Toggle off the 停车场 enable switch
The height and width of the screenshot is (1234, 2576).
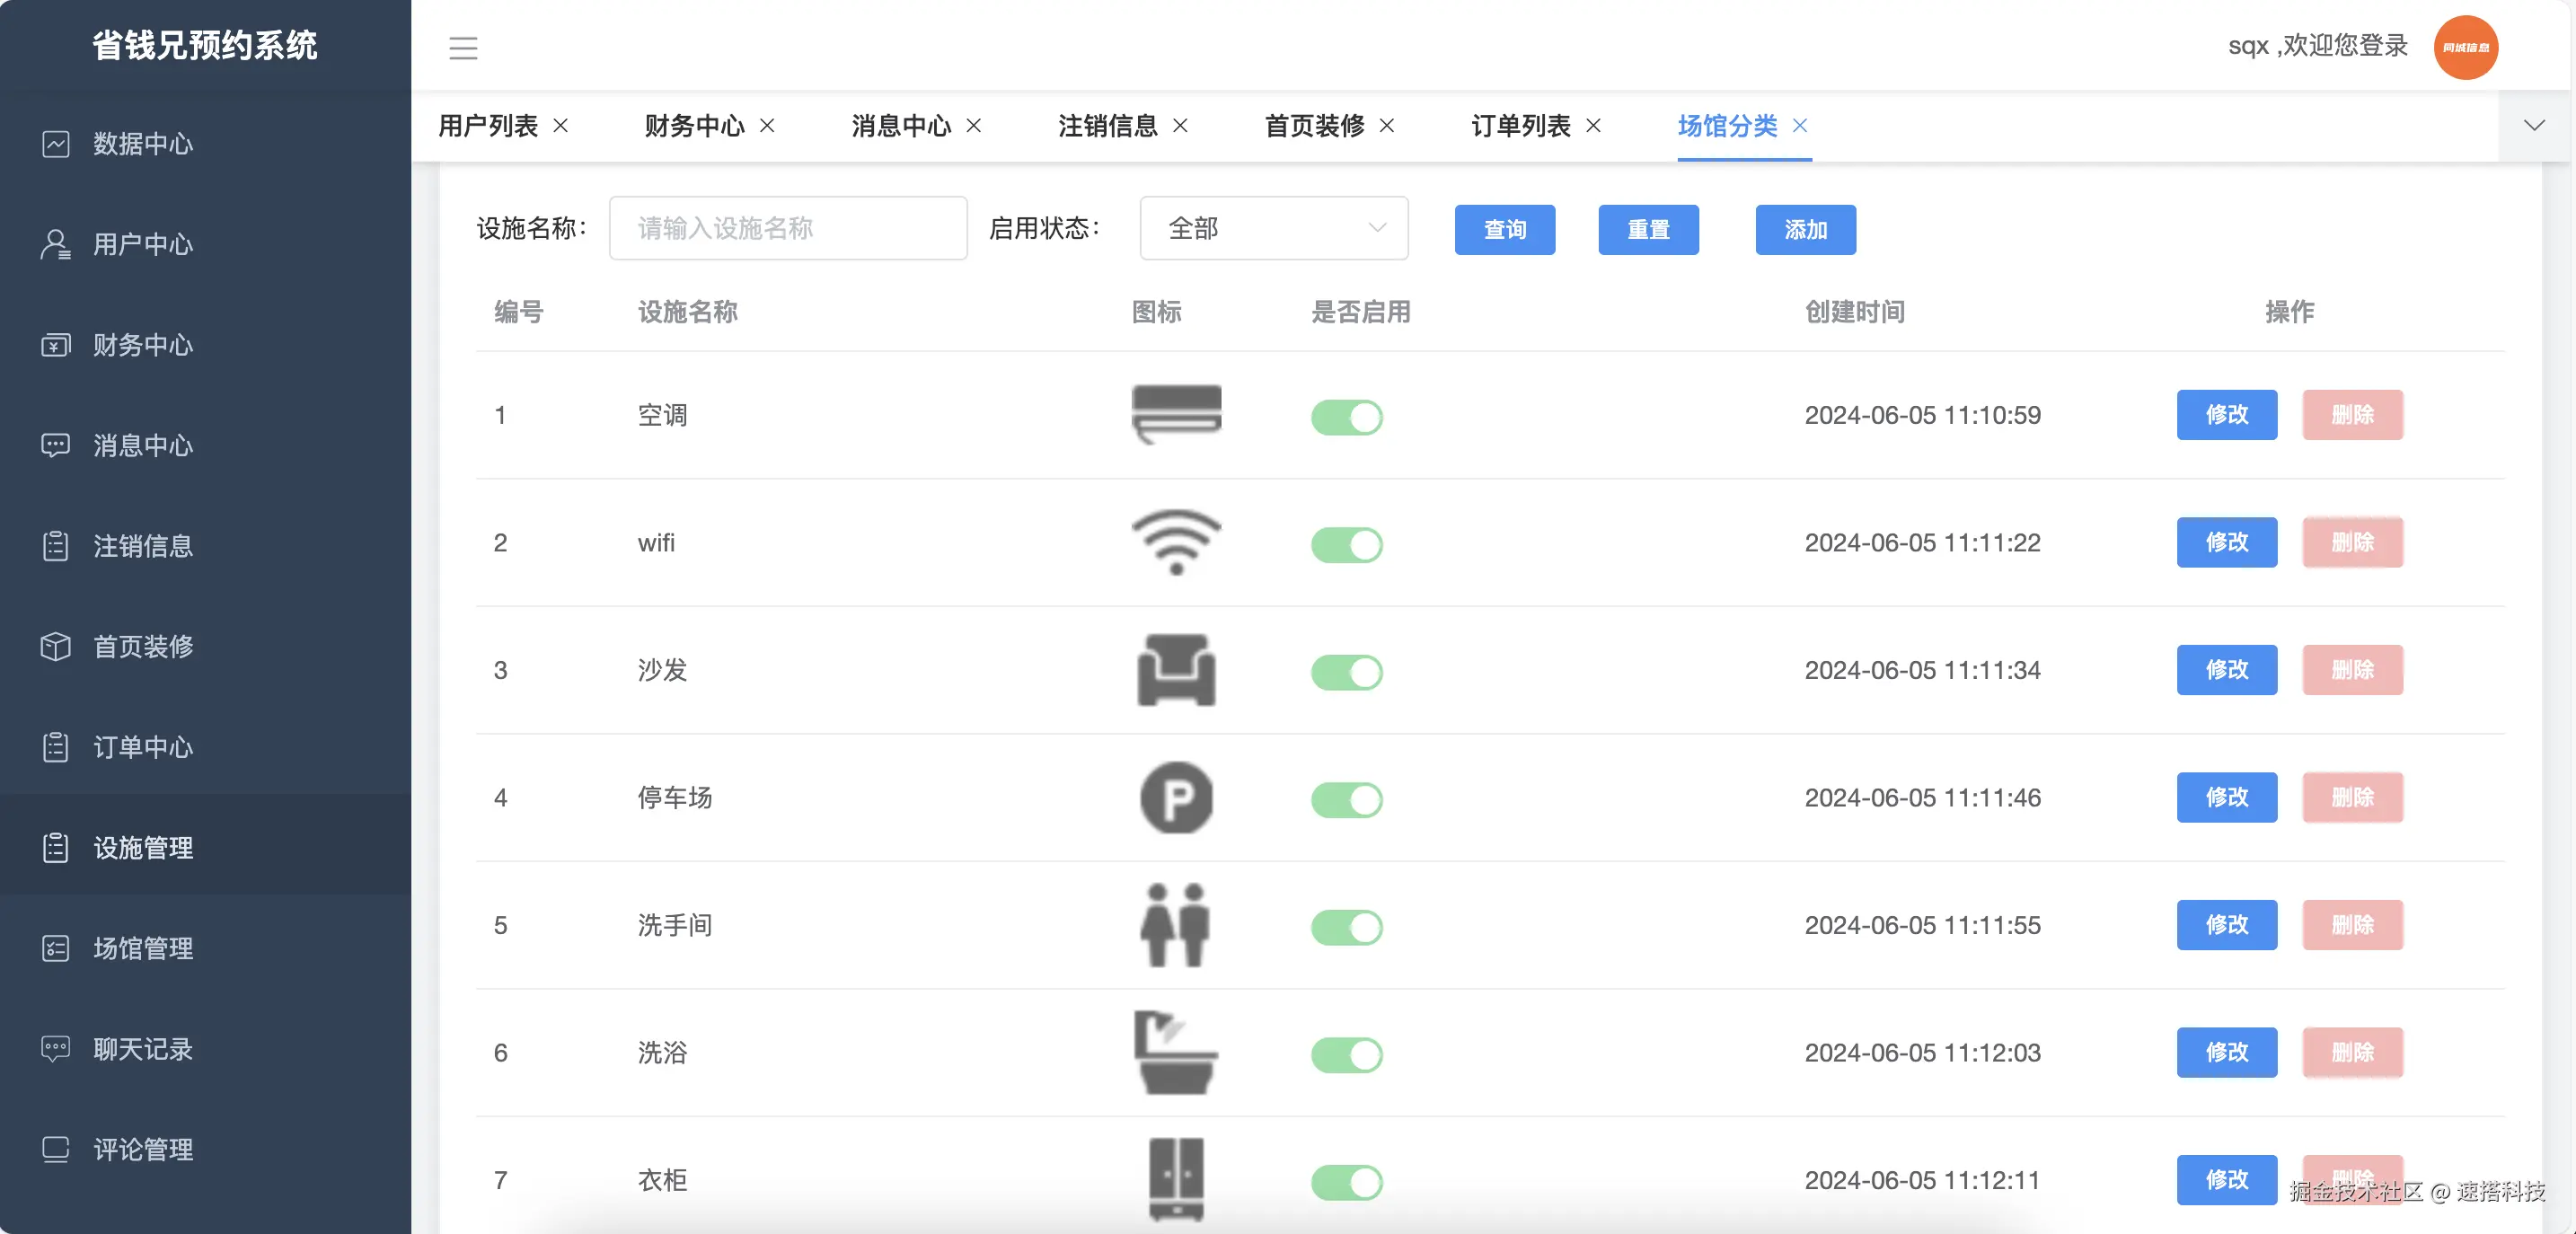coord(1346,800)
